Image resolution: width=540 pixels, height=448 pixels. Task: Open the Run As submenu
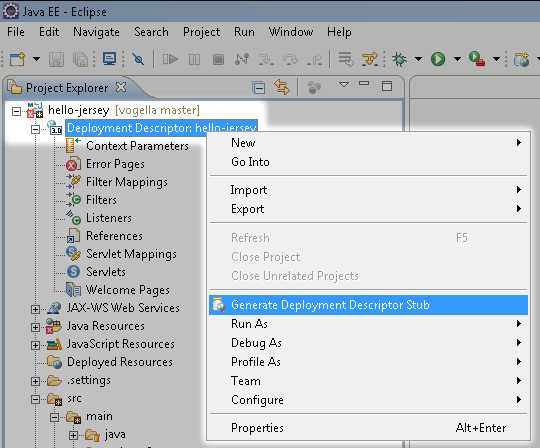click(368, 324)
